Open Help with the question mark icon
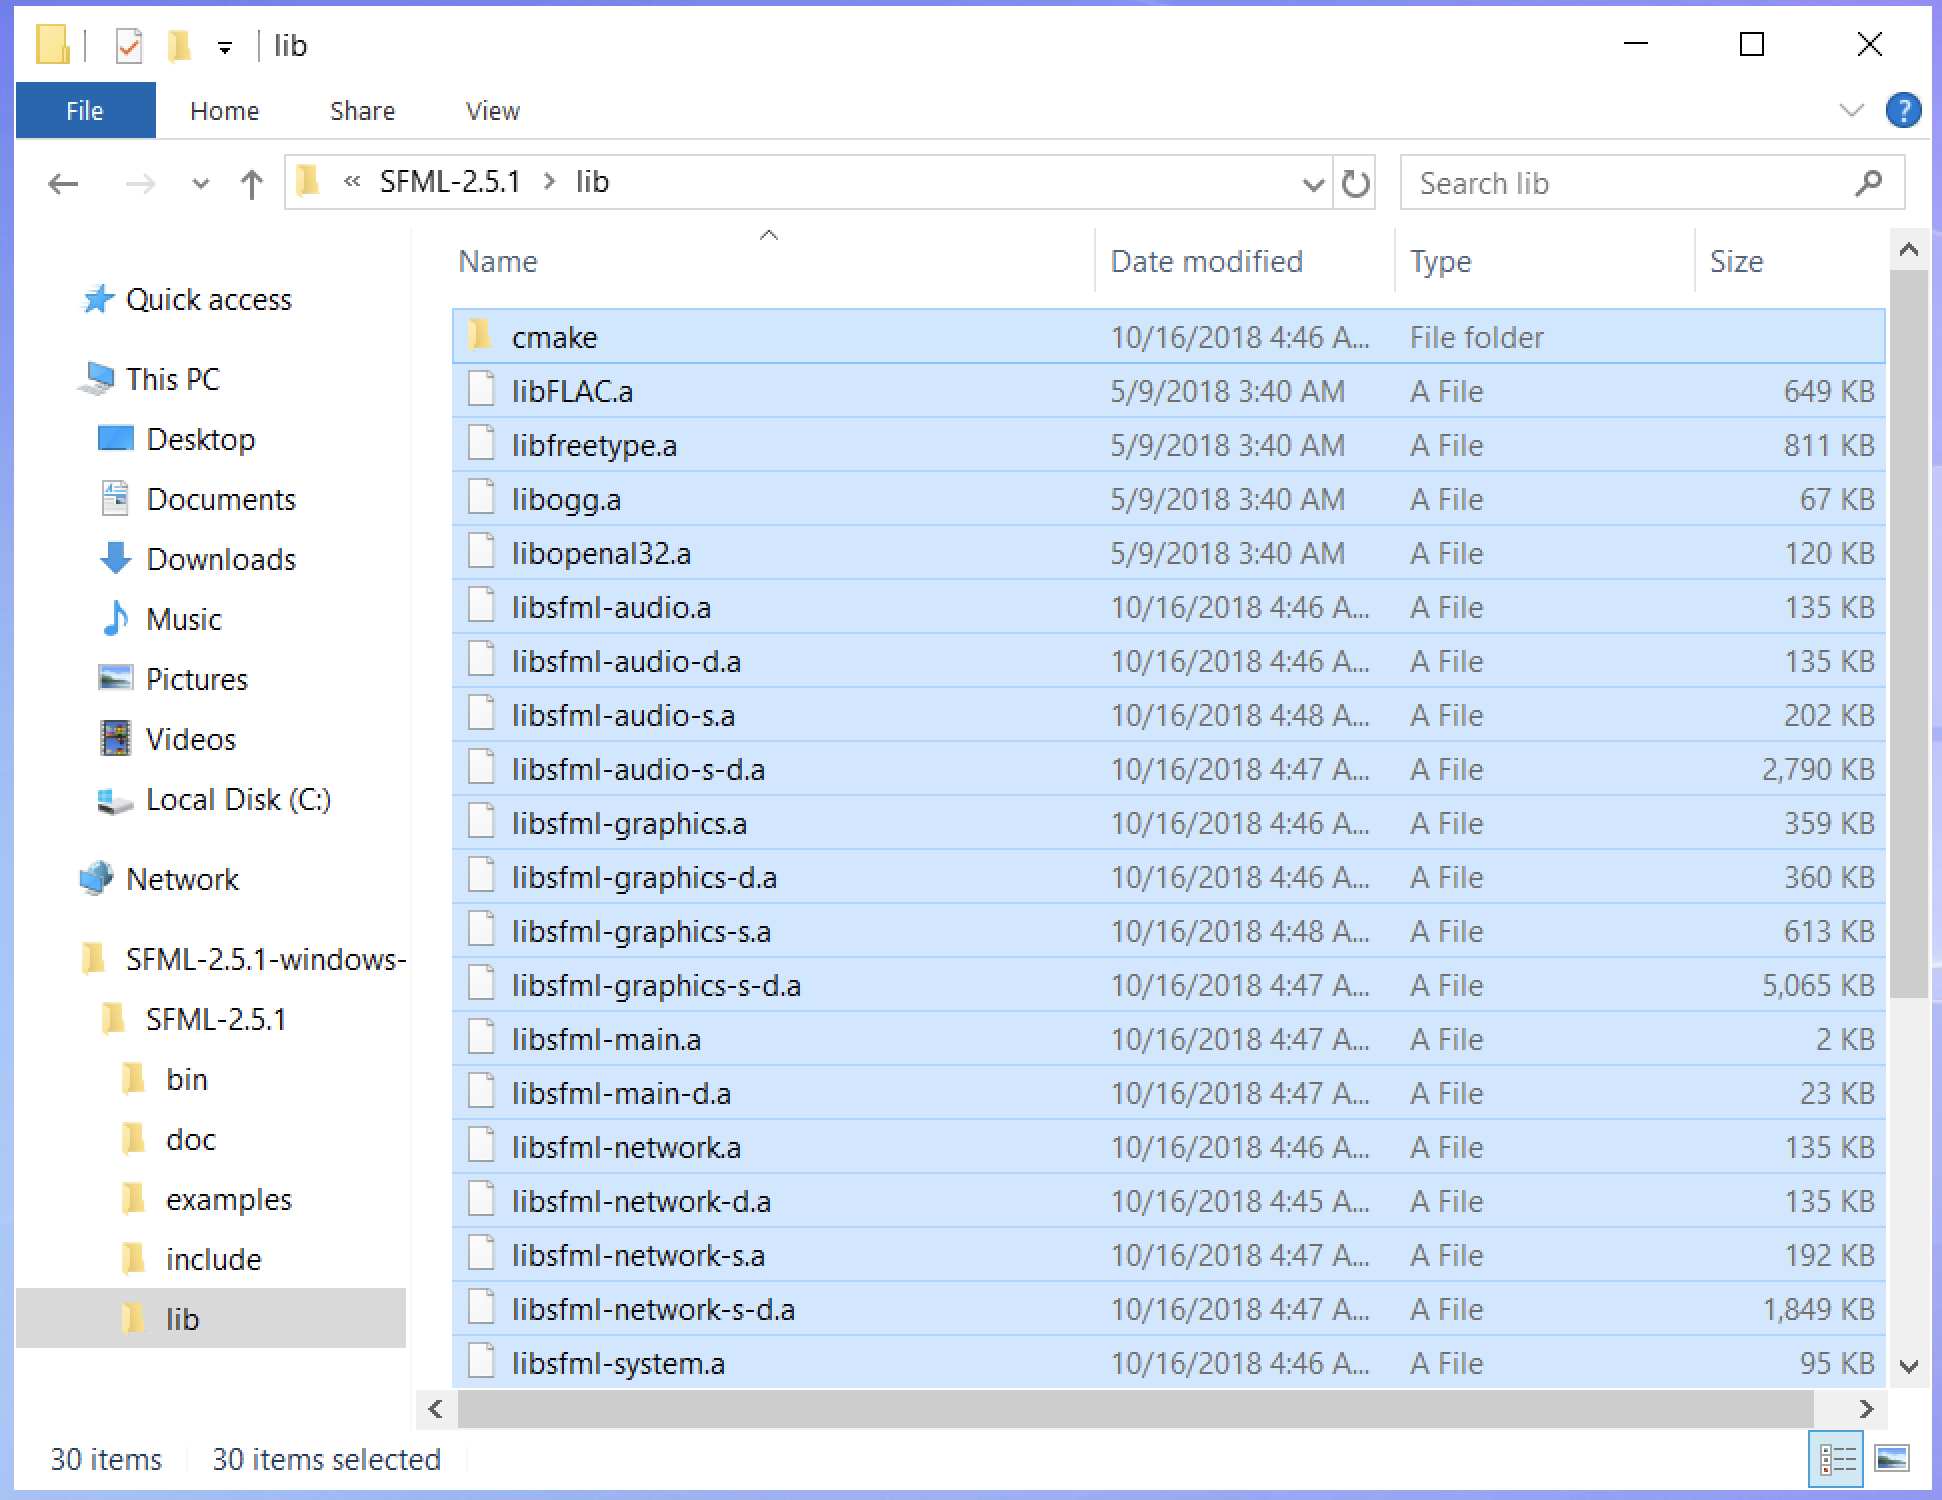Viewport: 1942px width, 1500px height. click(1903, 110)
